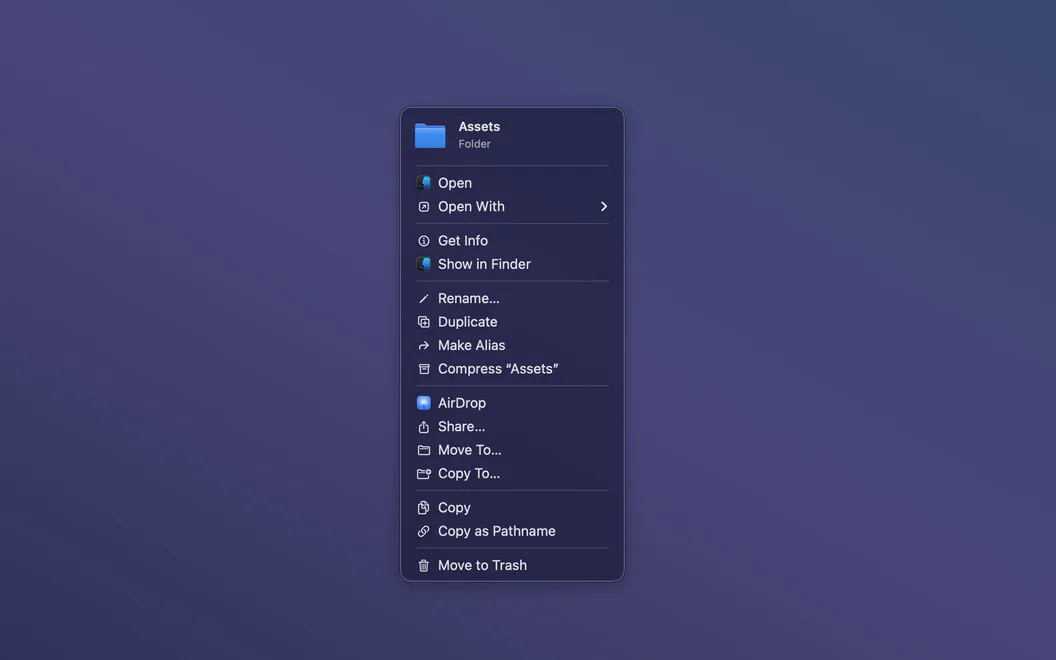Viewport: 1056px width, 660px height.
Task: Click the Assets title text
Action: pos(479,127)
